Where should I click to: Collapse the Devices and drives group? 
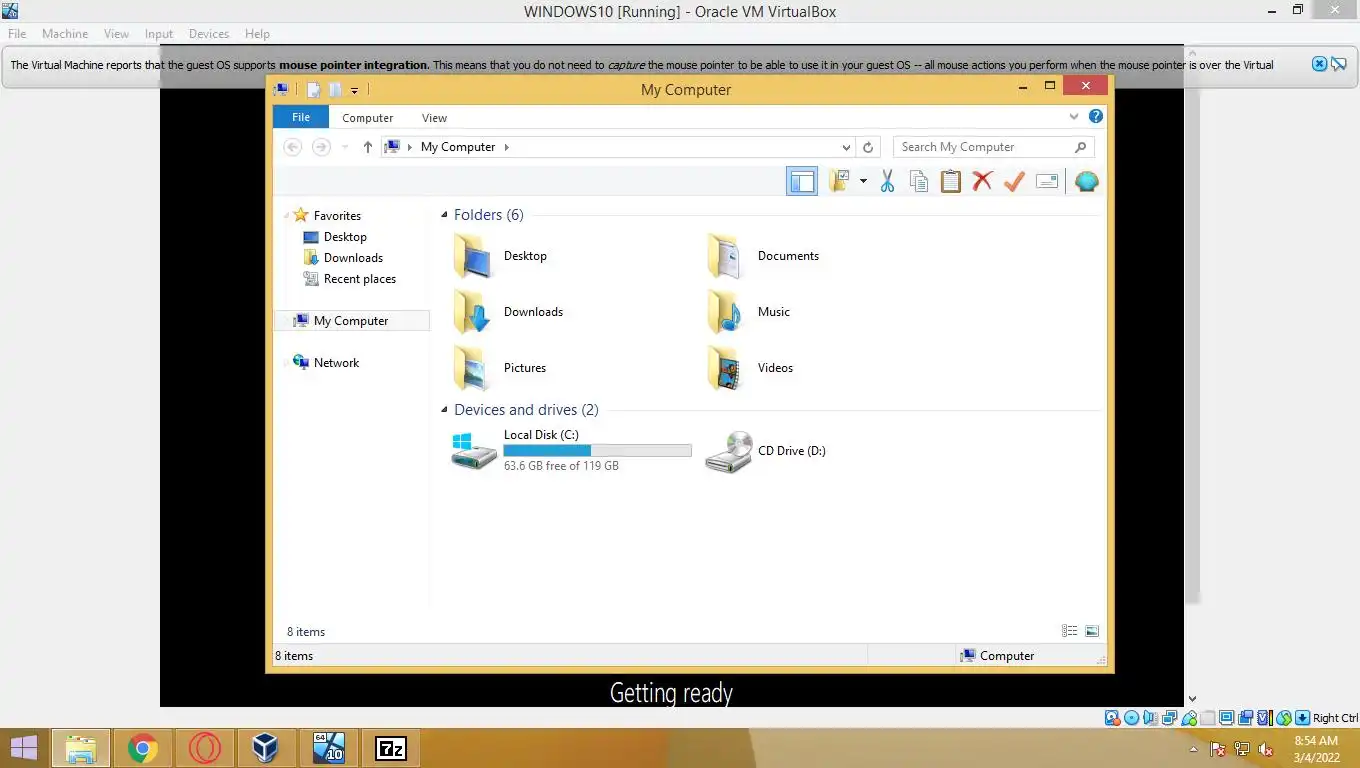tap(444, 410)
